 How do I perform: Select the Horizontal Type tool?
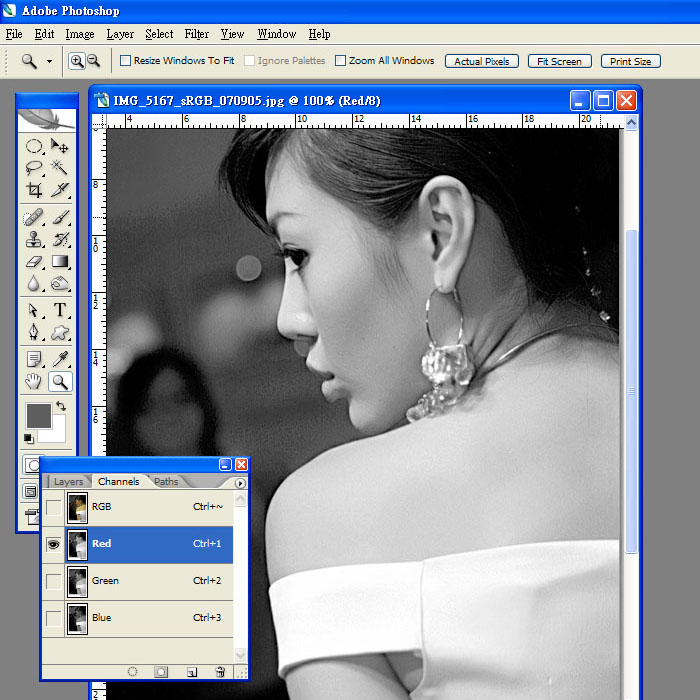click(60, 310)
